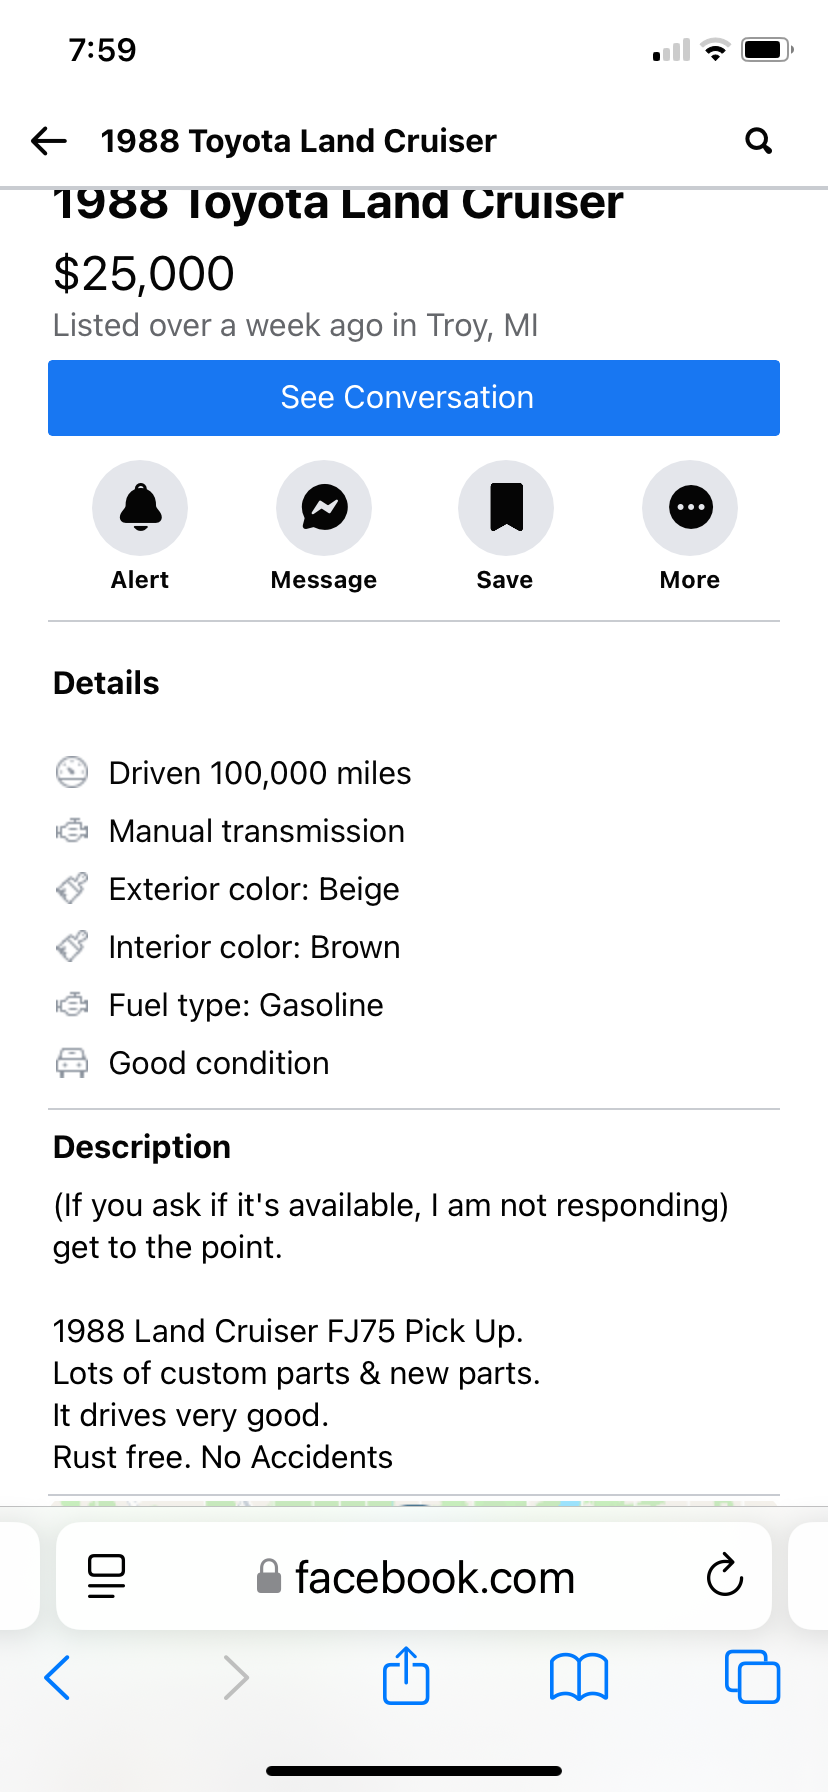Save listing with the bookmark icon
828x1792 pixels.
506,508
